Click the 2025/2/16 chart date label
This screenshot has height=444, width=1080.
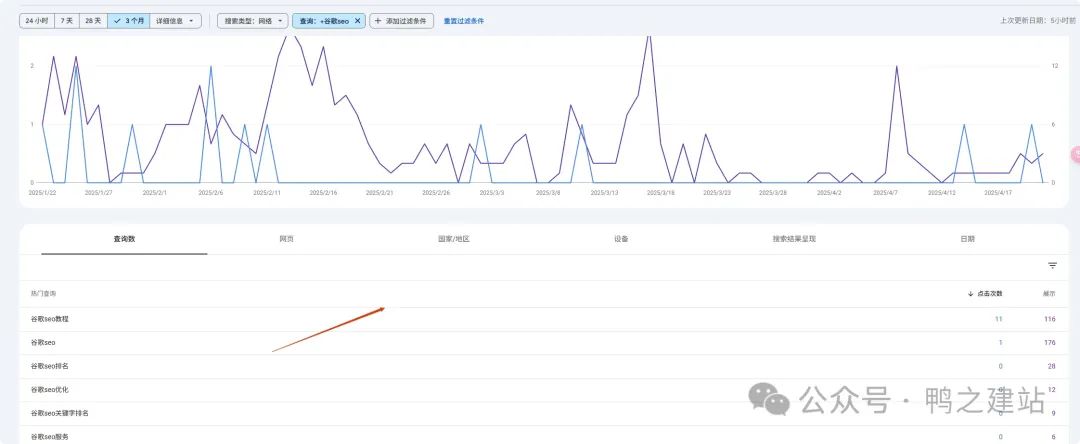point(323,193)
